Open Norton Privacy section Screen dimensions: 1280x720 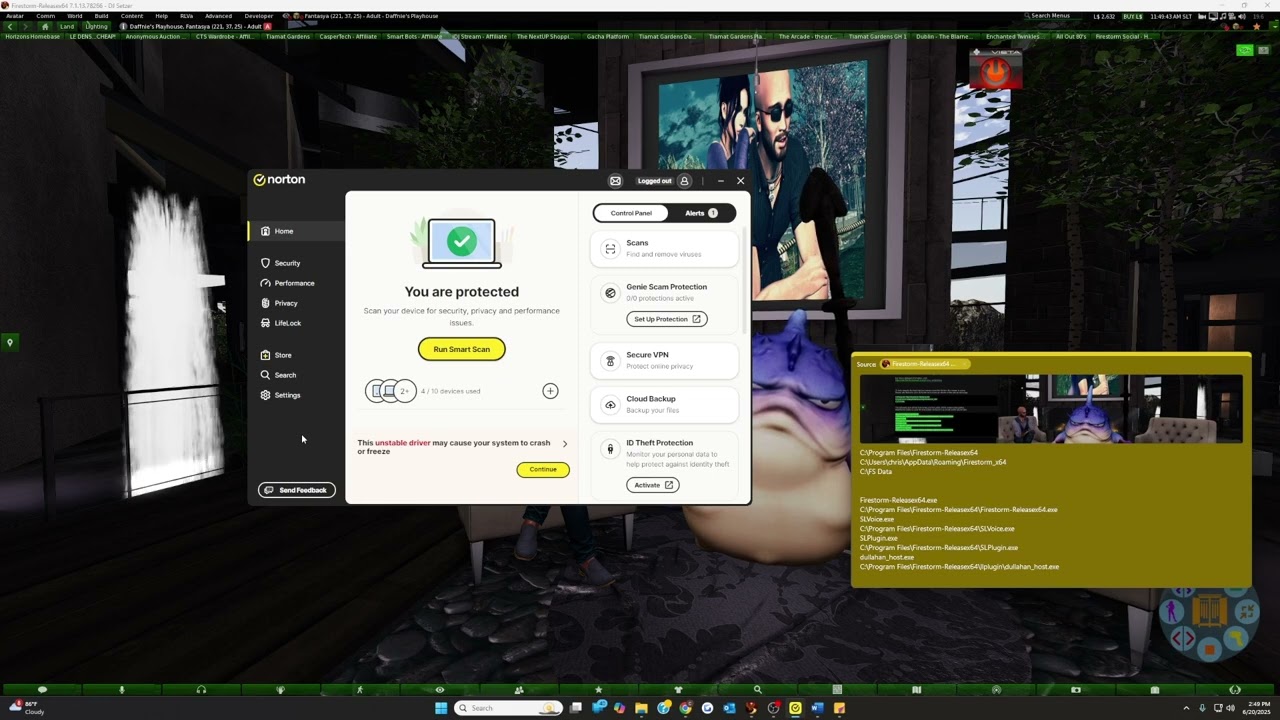[279, 303]
